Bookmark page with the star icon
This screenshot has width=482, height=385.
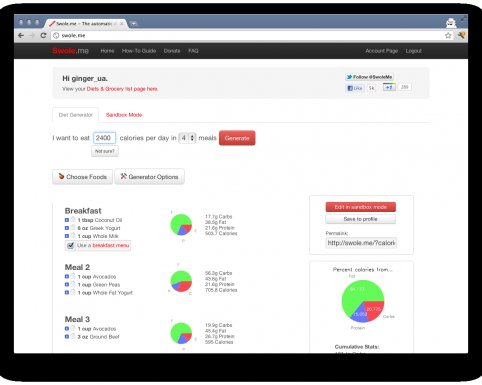click(x=448, y=35)
